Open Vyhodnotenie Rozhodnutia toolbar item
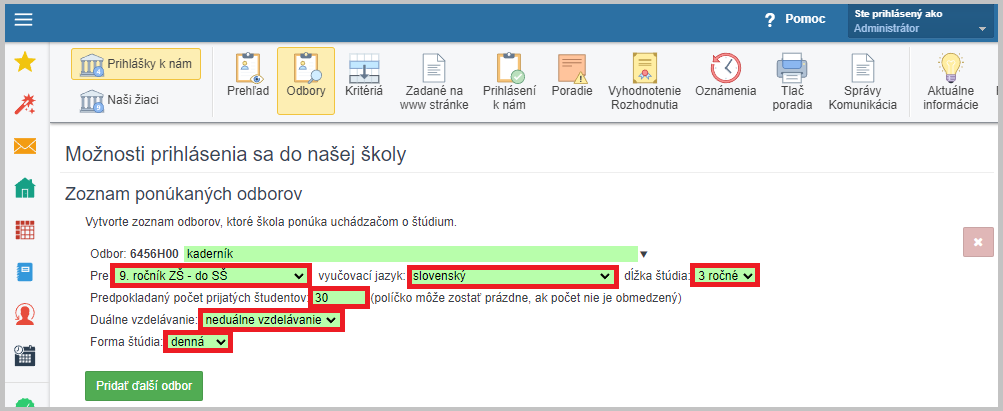The width and height of the screenshot is (1003, 411). click(644, 81)
